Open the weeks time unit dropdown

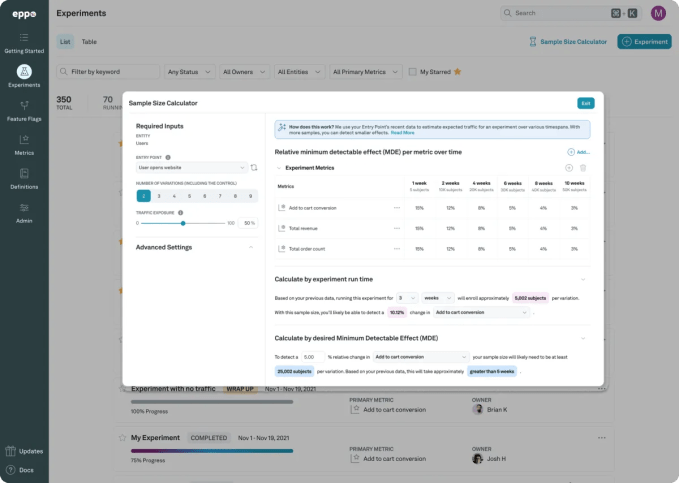pyautogui.click(x=437, y=298)
